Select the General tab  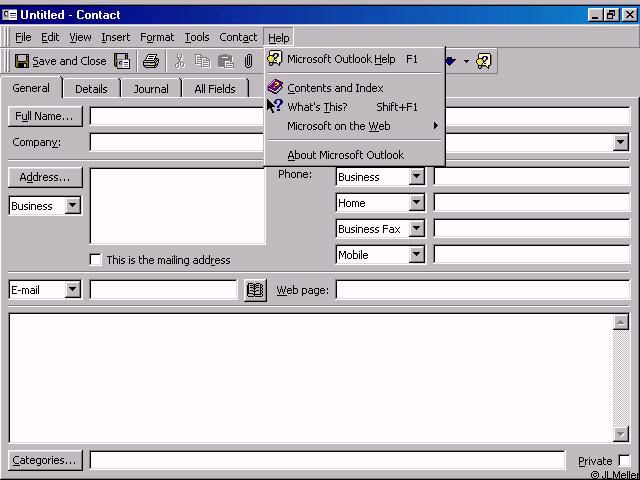click(31, 88)
